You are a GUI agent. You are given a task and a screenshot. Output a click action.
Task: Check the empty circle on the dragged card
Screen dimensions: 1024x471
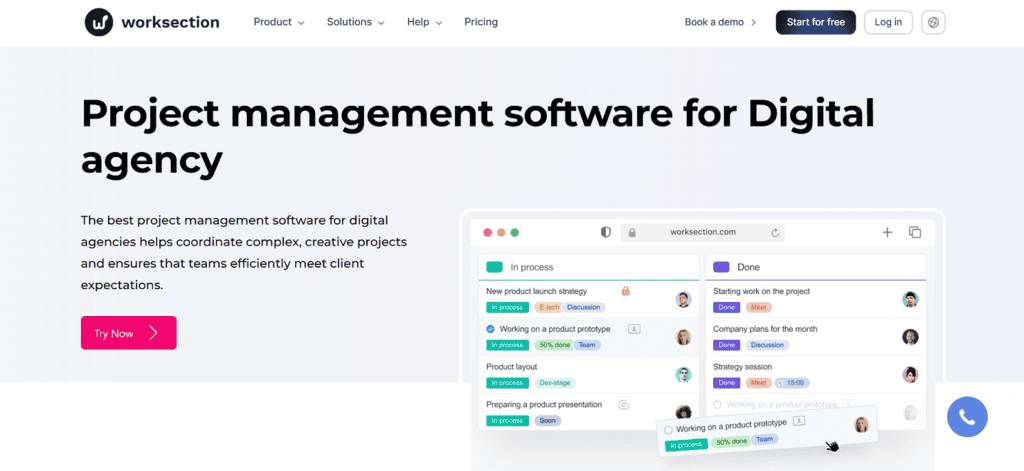tap(668, 430)
